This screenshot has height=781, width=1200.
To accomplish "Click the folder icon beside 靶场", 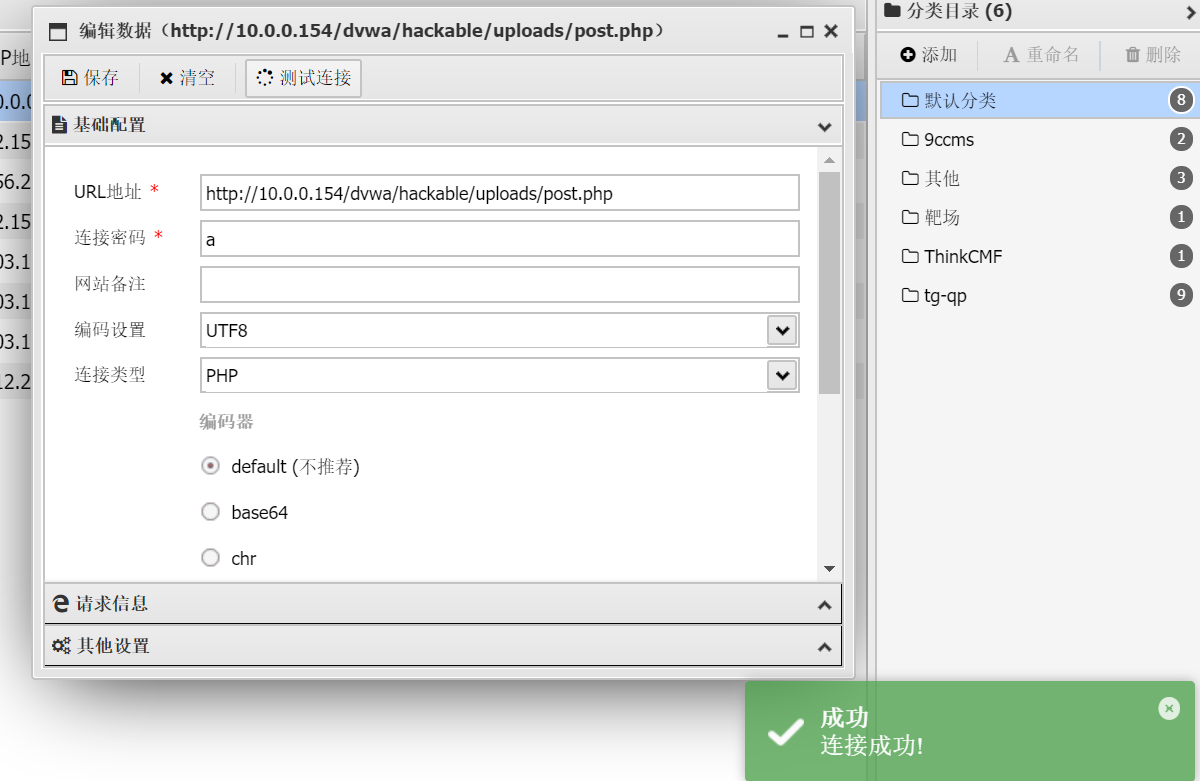I will click(x=909, y=217).
